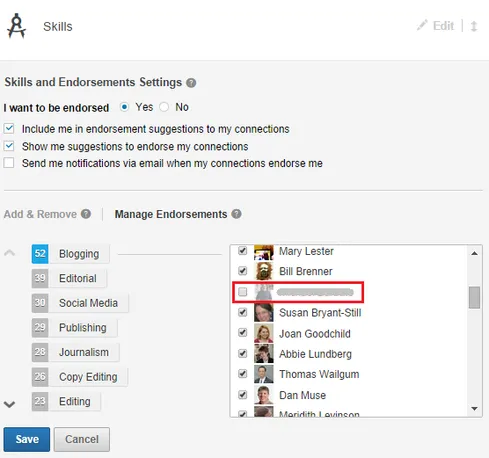Viewport: 489px width, 458px height.
Task: Click the endorsers list scroll-down arrow
Action: (475, 408)
